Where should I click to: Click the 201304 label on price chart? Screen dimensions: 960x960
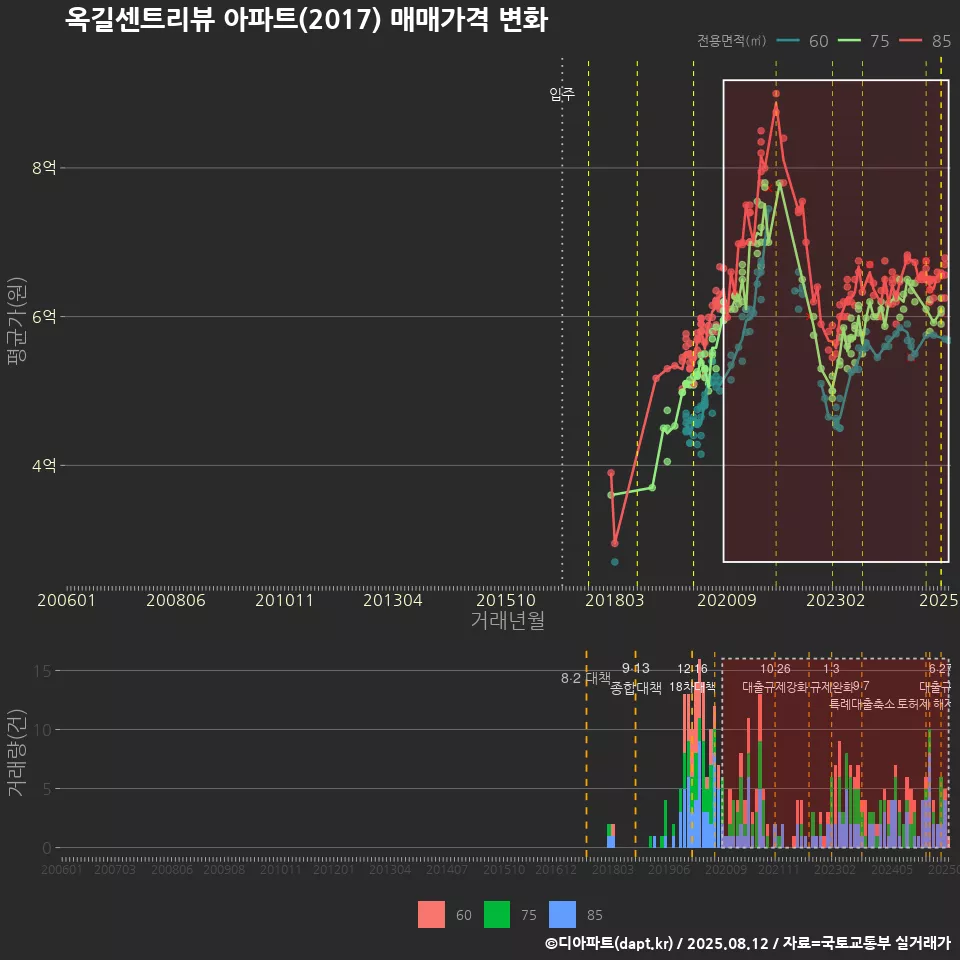pyautogui.click(x=392, y=601)
